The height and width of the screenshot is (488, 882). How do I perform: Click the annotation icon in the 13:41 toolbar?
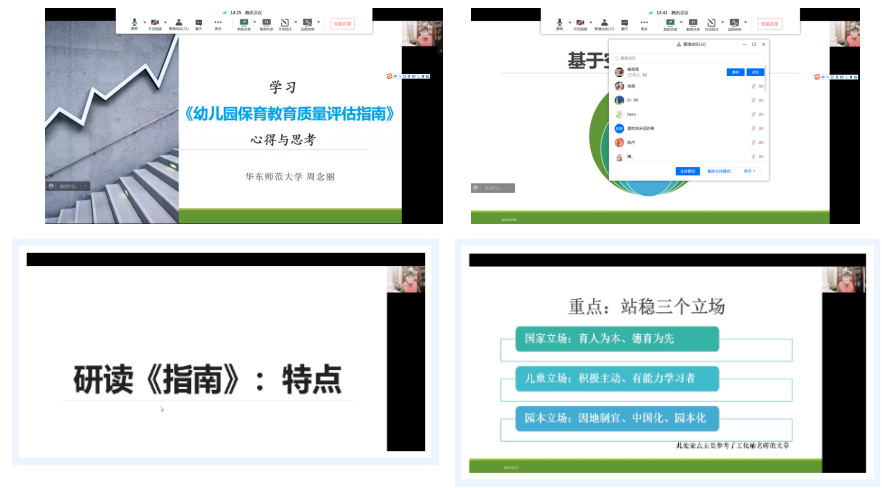pyautogui.click(x=710, y=21)
